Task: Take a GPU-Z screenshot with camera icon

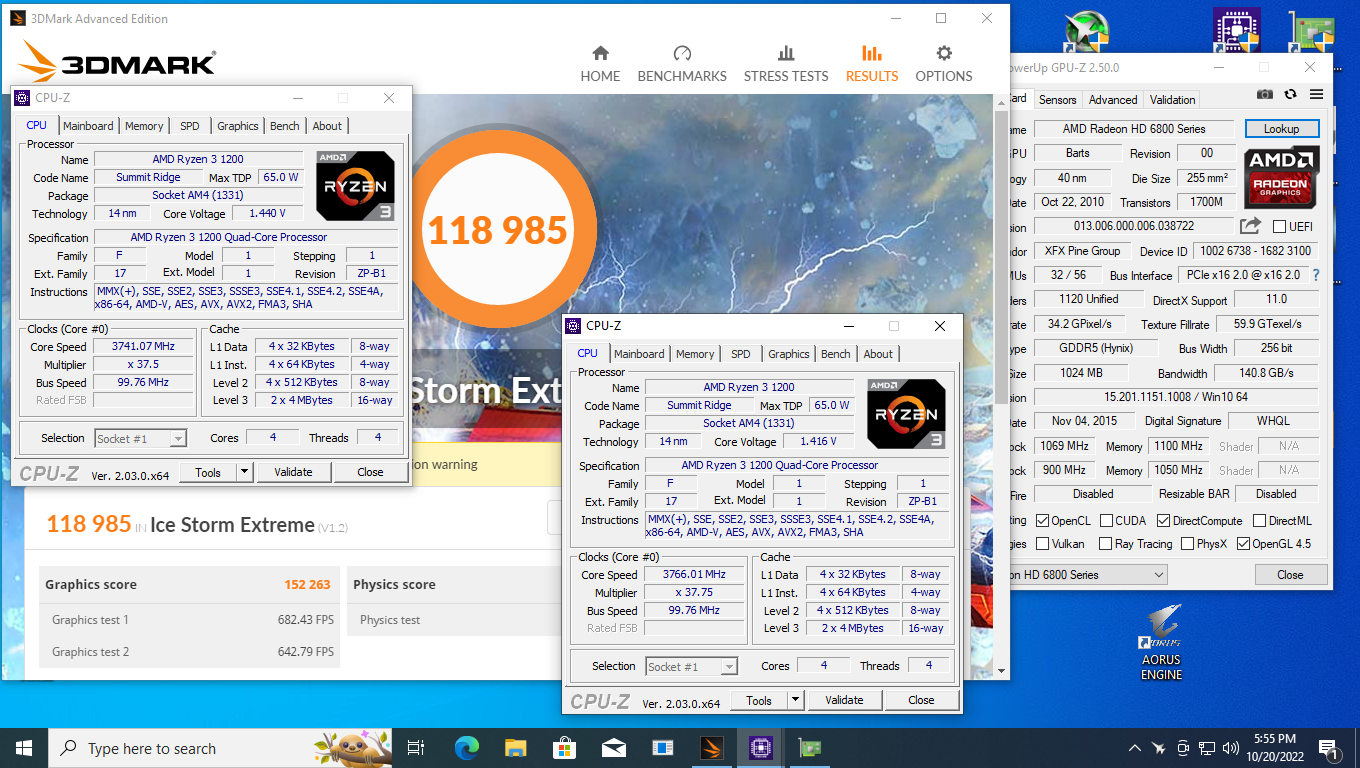Action: (1265, 94)
